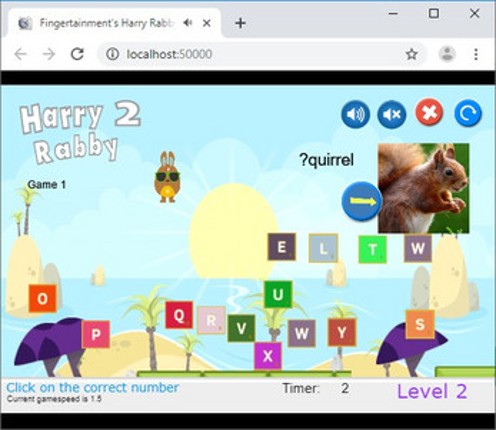Close the game with red X button
The height and width of the screenshot is (430, 496).
coord(429,113)
